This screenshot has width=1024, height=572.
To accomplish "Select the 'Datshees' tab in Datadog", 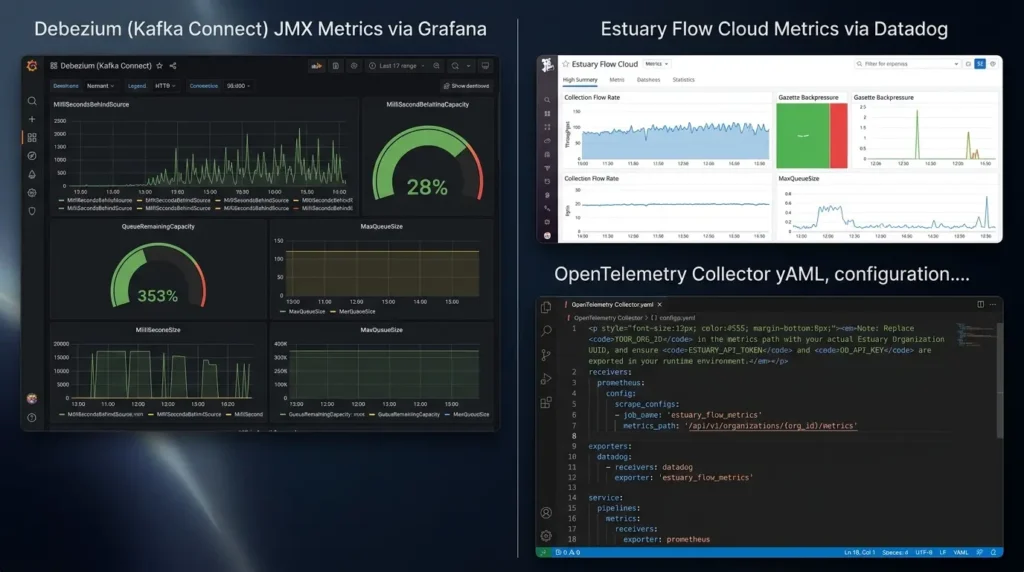I will click(x=648, y=80).
